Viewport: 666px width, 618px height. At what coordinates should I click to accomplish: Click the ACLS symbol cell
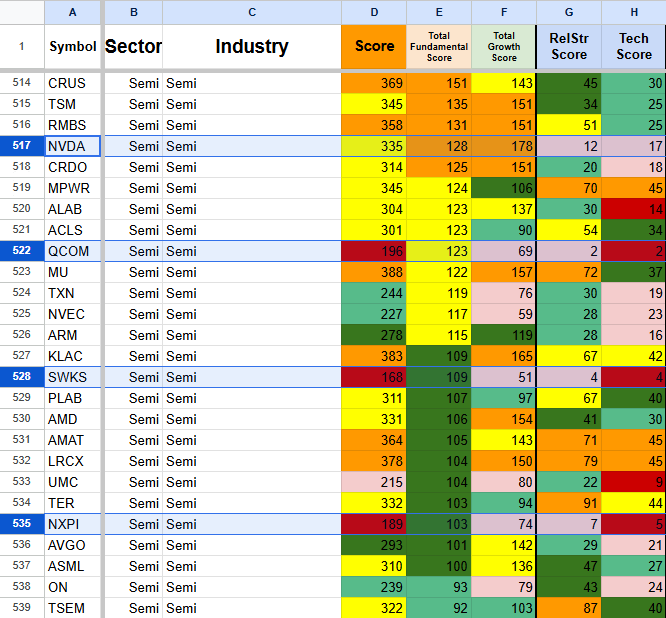coord(73,230)
